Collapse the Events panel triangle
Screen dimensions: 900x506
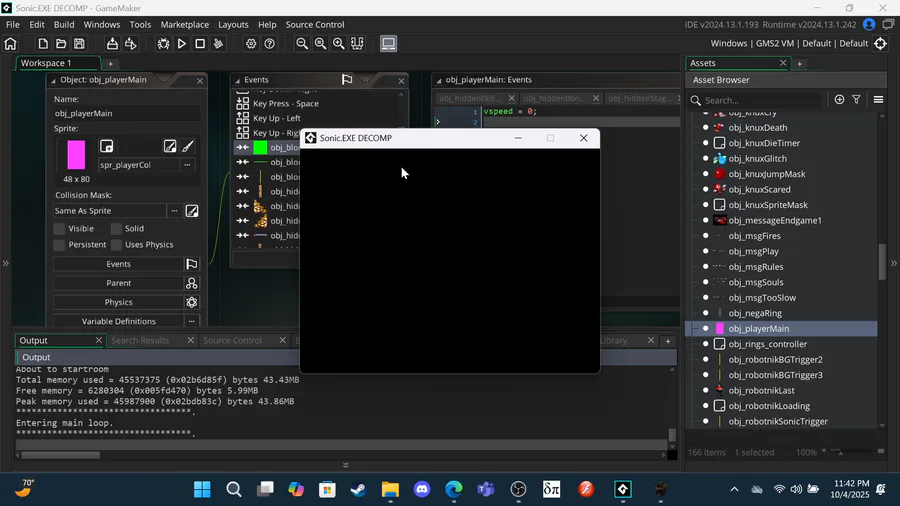(x=237, y=80)
